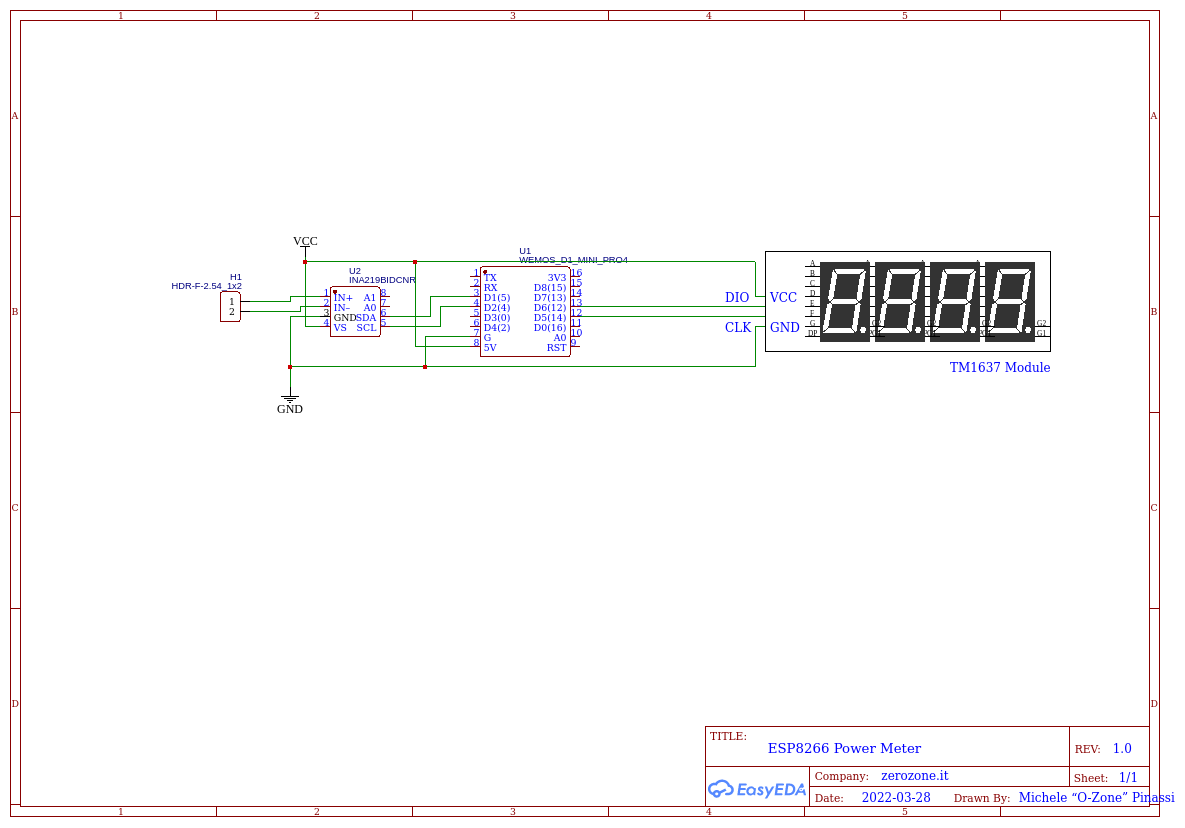The width and height of the screenshot is (1185, 828).
Task: Select the VCC power symbol above the INA219
Action: (x=305, y=245)
